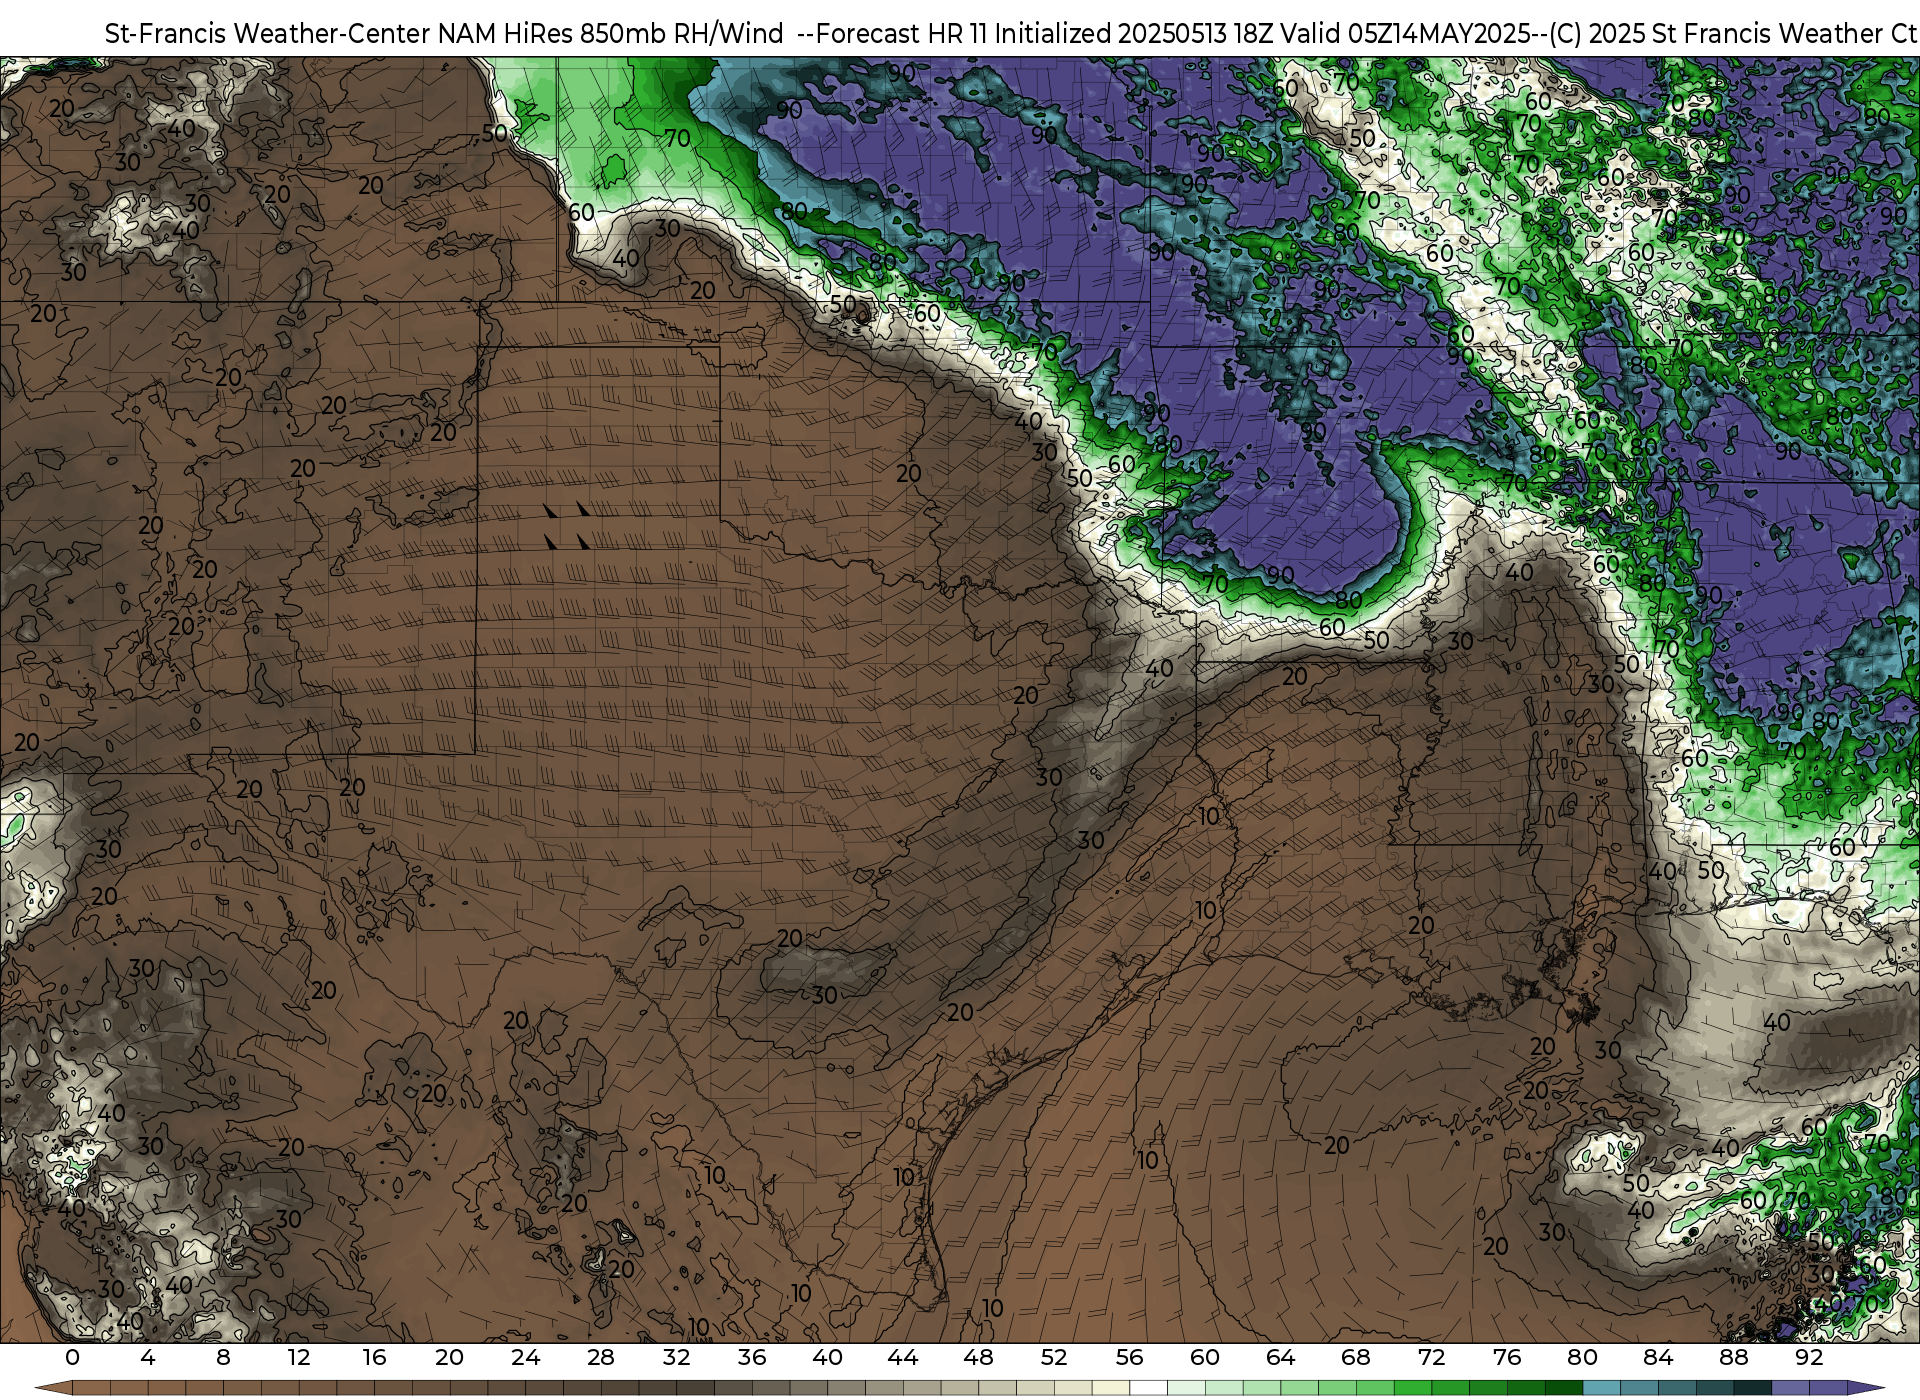Viewport: 1920px width, 1400px height.
Task: Click the map title 'St-Francis Weather-Center NAM HiRes 850mb RH/Wind'
Action: point(444,33)
